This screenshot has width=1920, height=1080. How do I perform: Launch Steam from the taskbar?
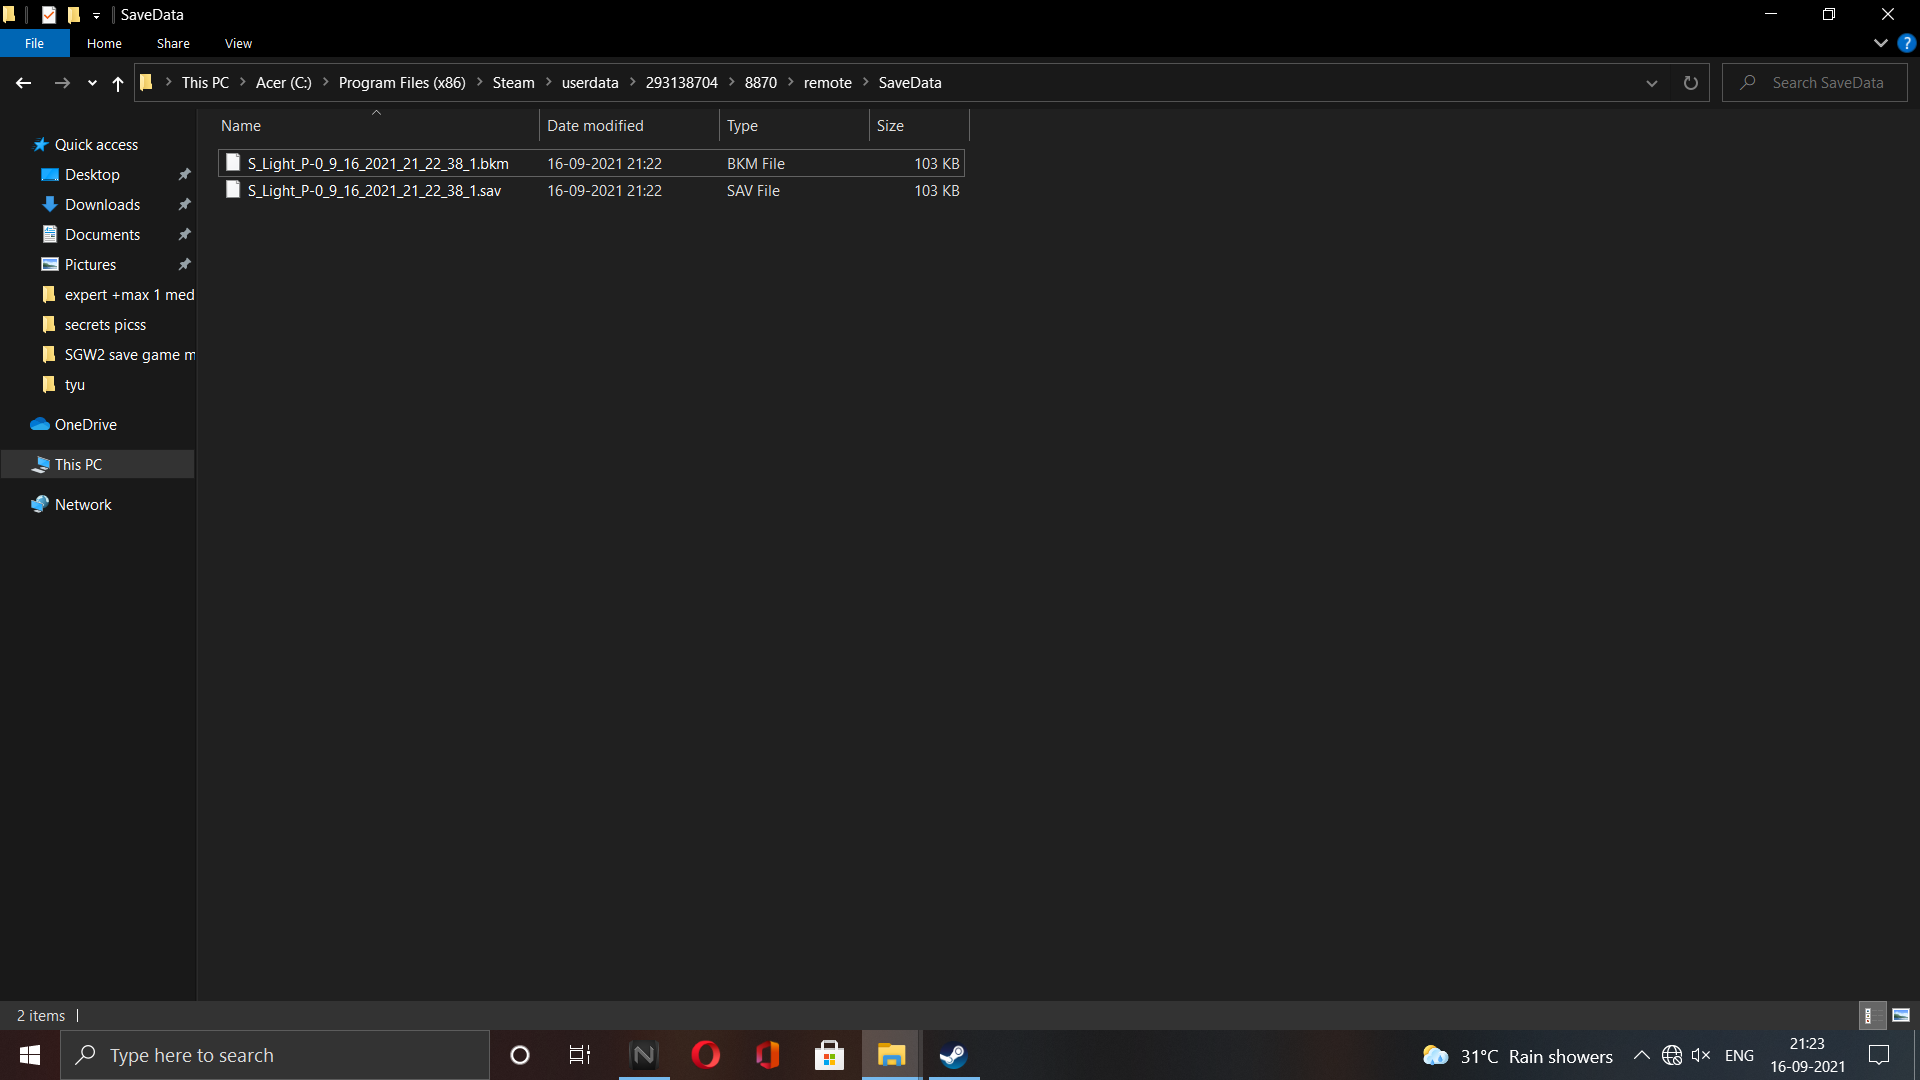pyautogui.click(x=952, y=1055)
